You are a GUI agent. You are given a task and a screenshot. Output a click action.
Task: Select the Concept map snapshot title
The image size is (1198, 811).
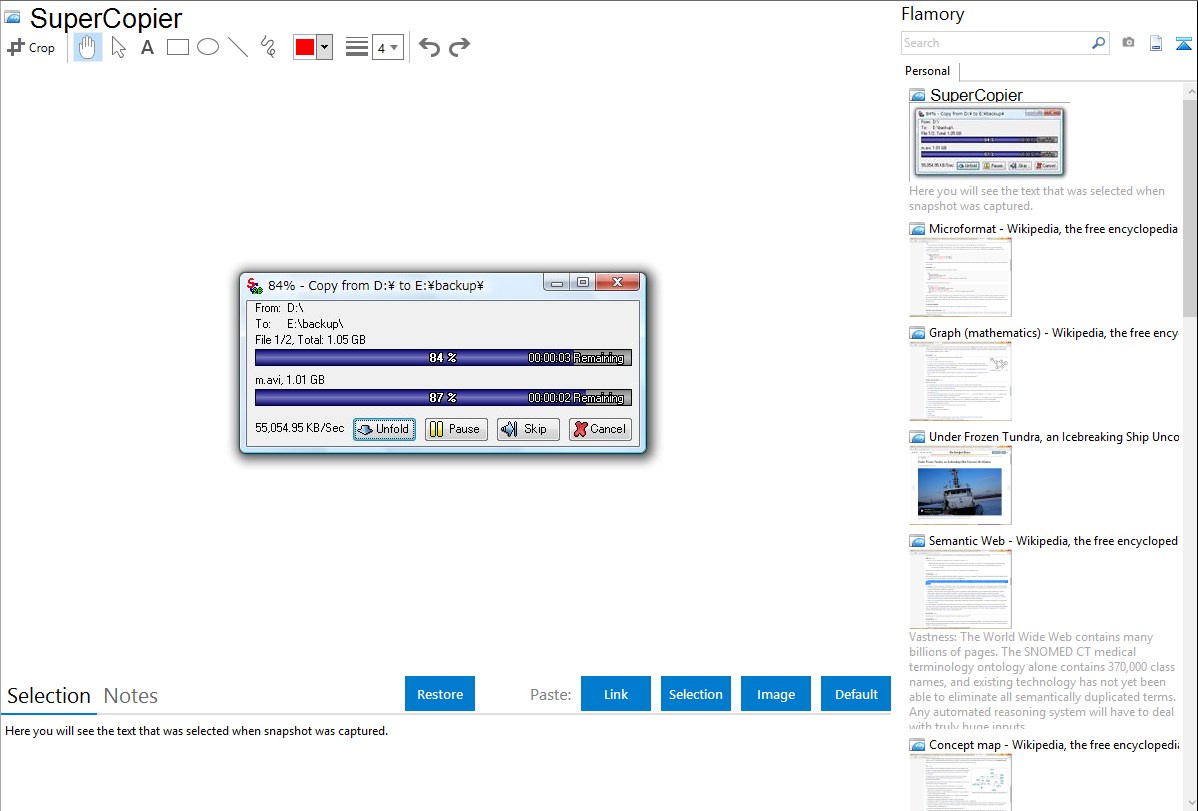(x=1054, y=744)
